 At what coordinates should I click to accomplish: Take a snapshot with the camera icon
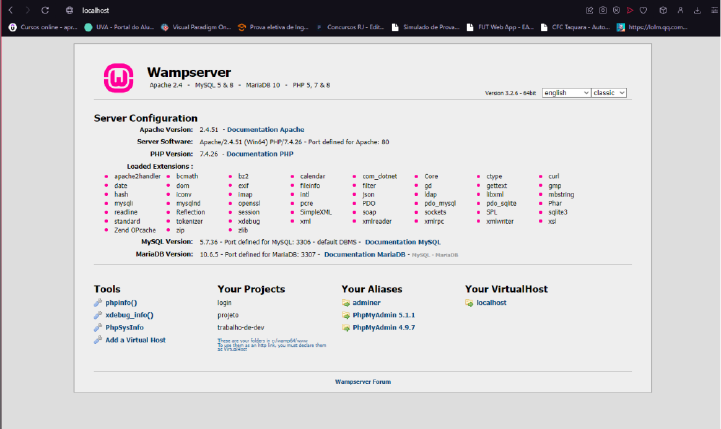coord(603,10)
